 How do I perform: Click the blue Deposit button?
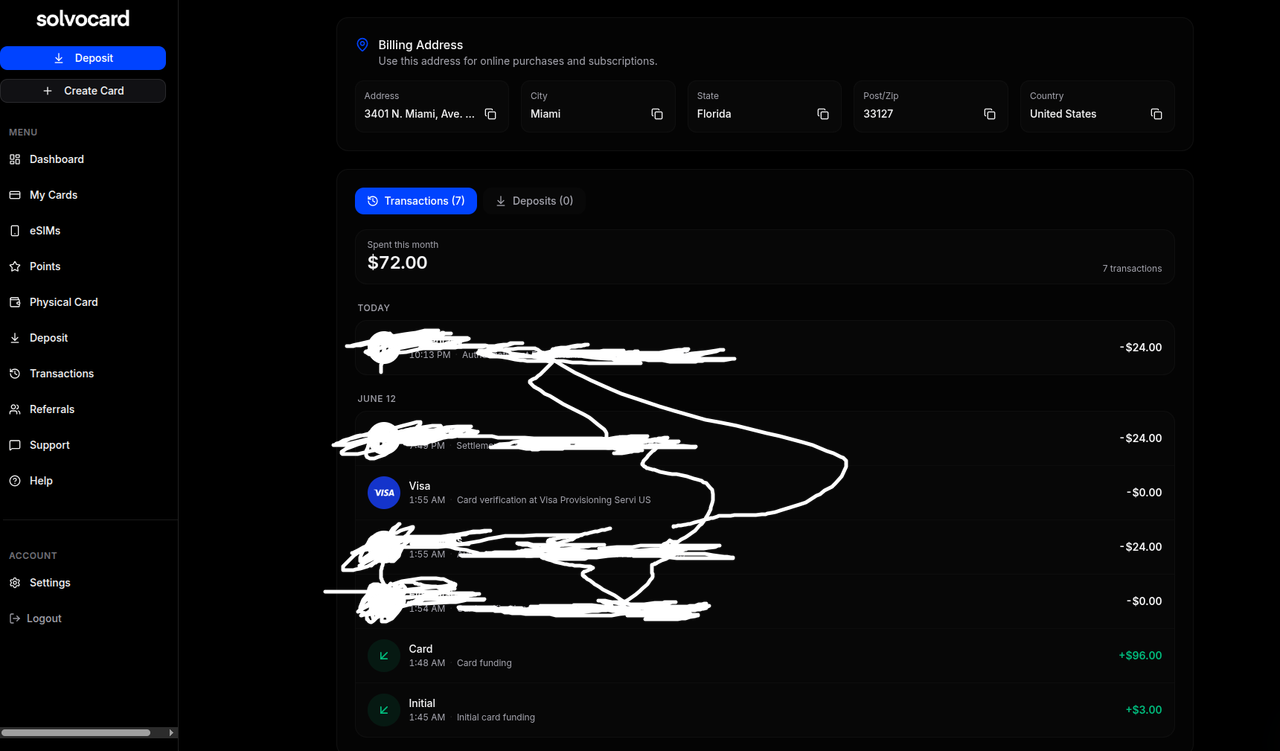pyautogui.click(x=83, y=58)
